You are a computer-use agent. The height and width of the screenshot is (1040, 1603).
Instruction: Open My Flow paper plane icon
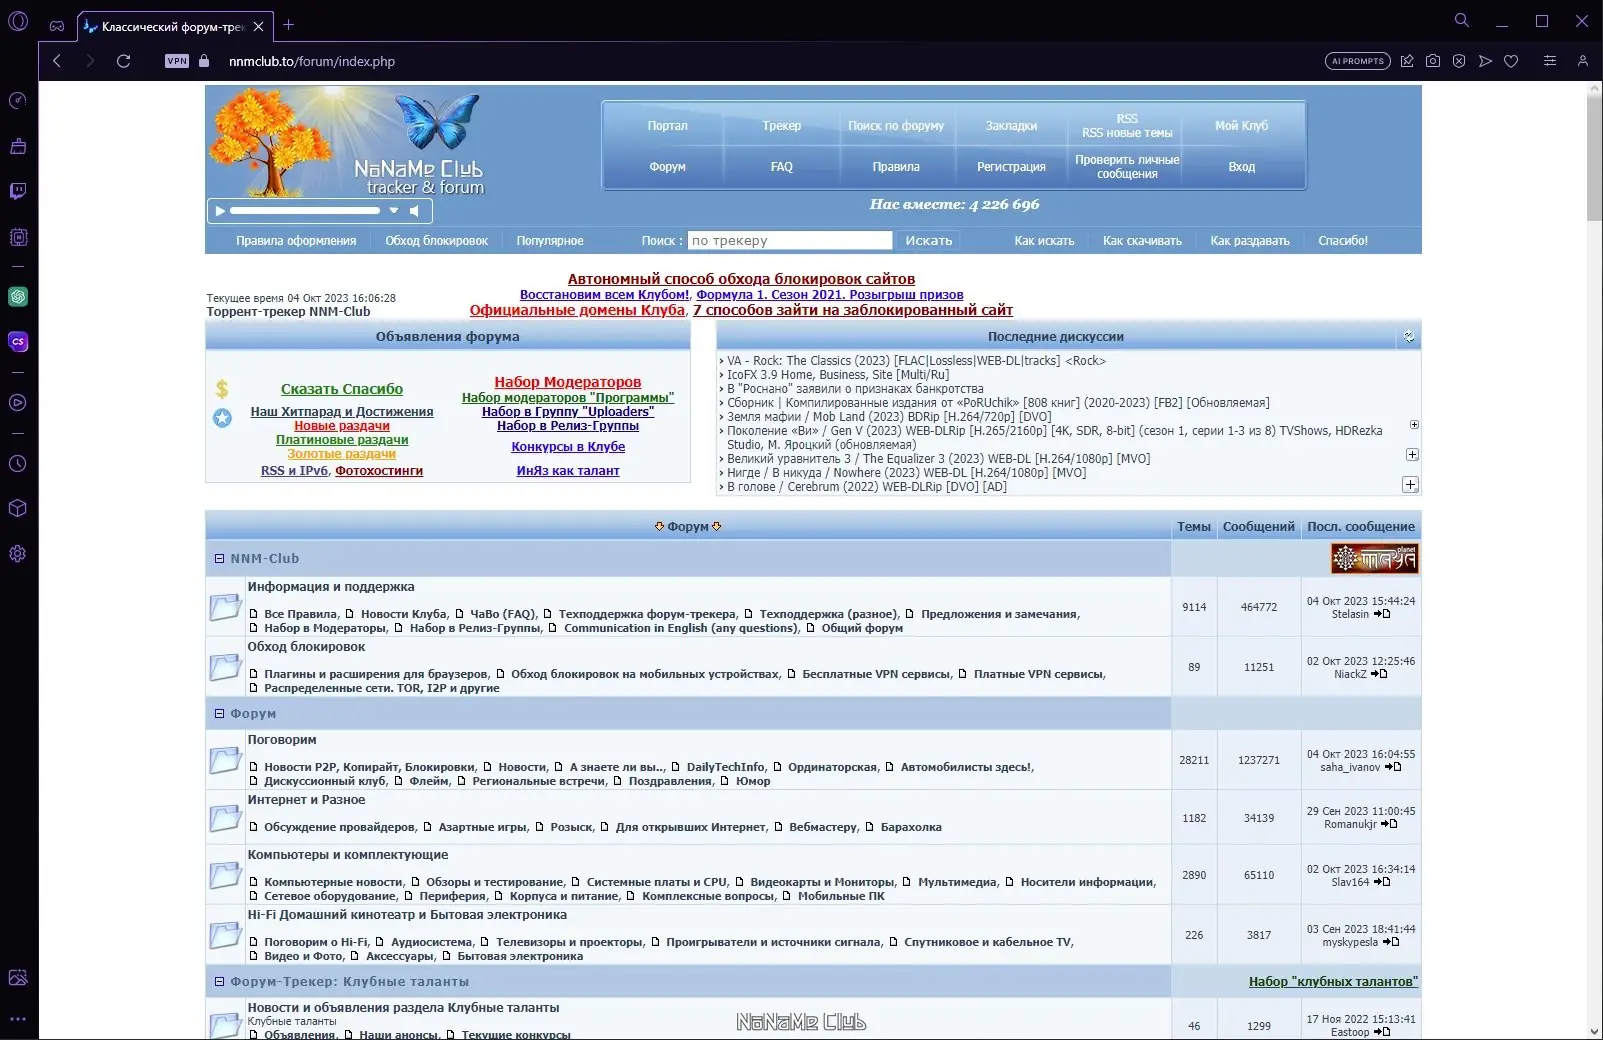click(x=1485, y=61)
